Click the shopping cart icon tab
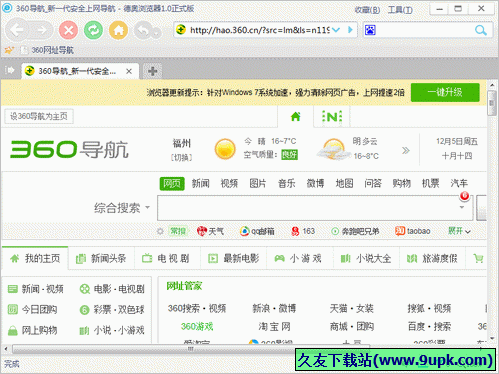Viewport: 499px width, 374px height. coord(478,258)
